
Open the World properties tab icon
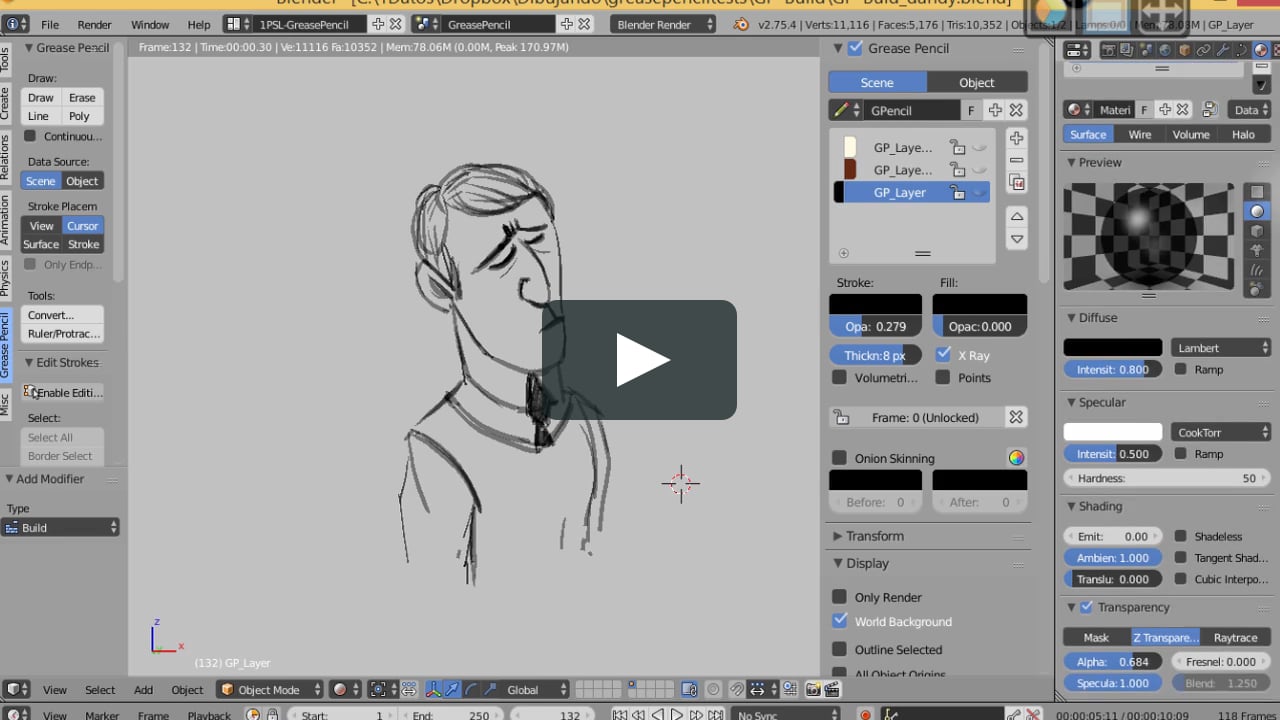coord(1165,50)
